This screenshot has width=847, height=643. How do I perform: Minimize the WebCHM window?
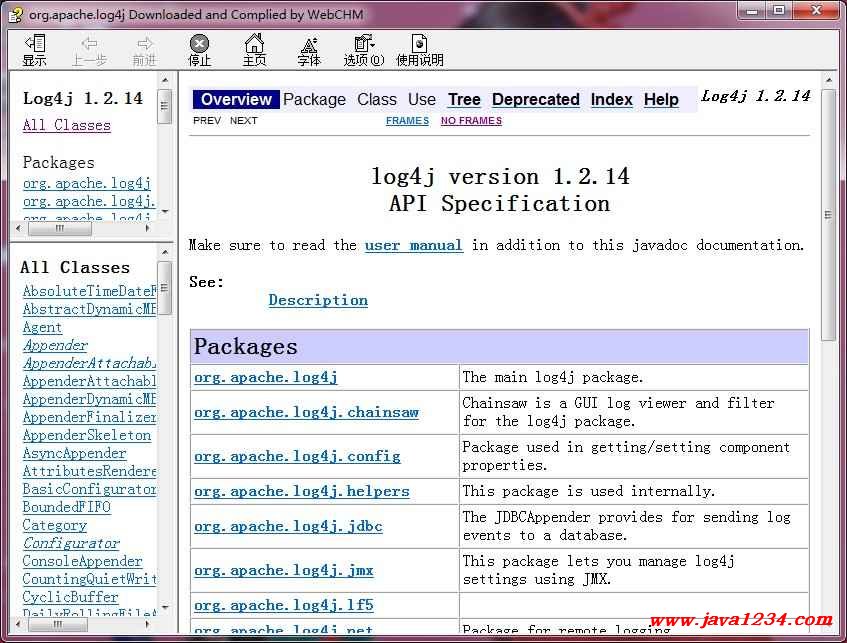752,10
